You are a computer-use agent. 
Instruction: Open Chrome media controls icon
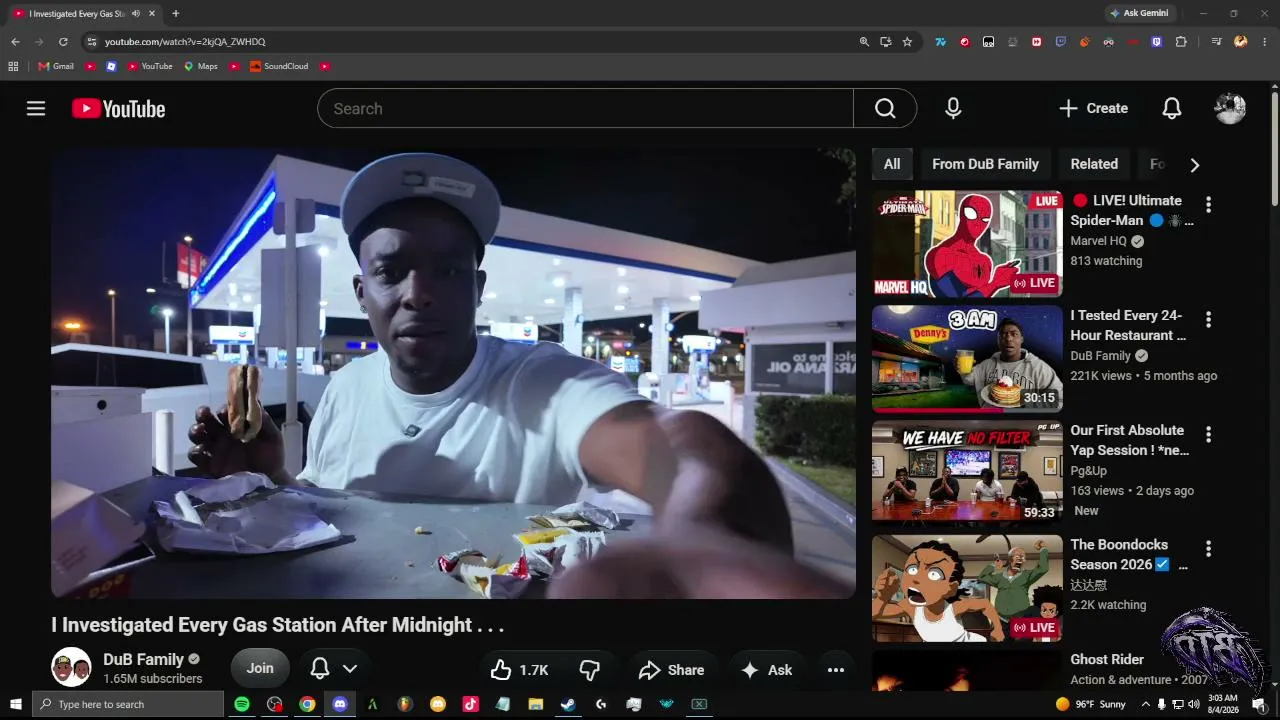pyautogui.click(x=1216, y=42)
